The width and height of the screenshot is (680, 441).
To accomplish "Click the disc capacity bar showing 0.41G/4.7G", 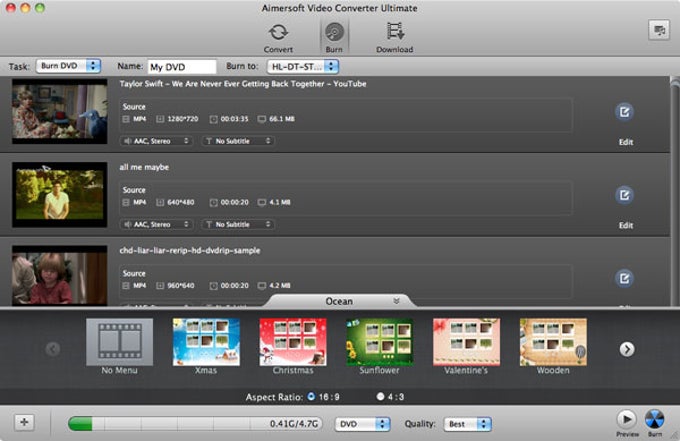I will (195, 424).
